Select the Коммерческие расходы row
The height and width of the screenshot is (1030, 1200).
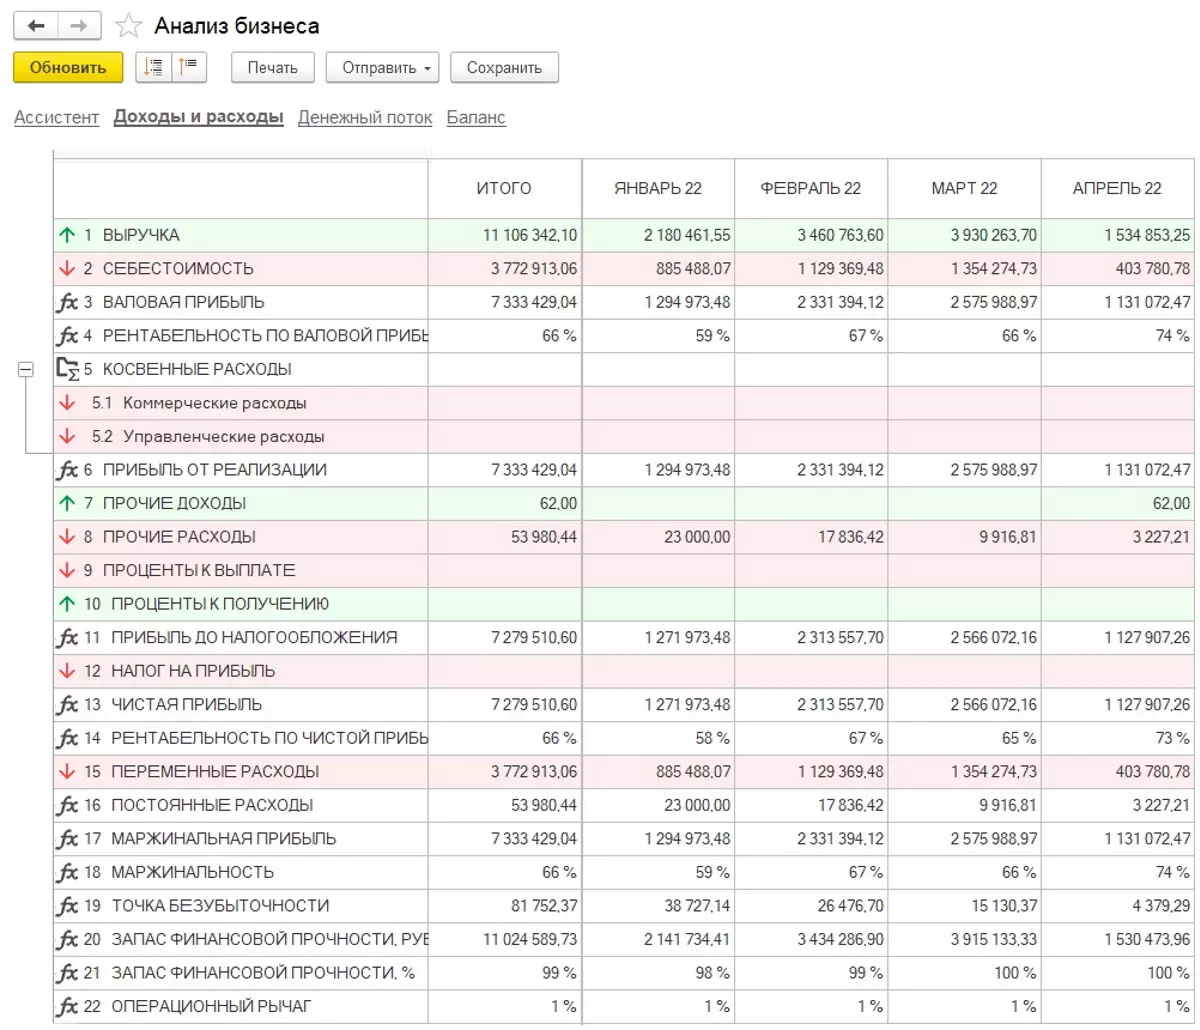coord(214,403)
